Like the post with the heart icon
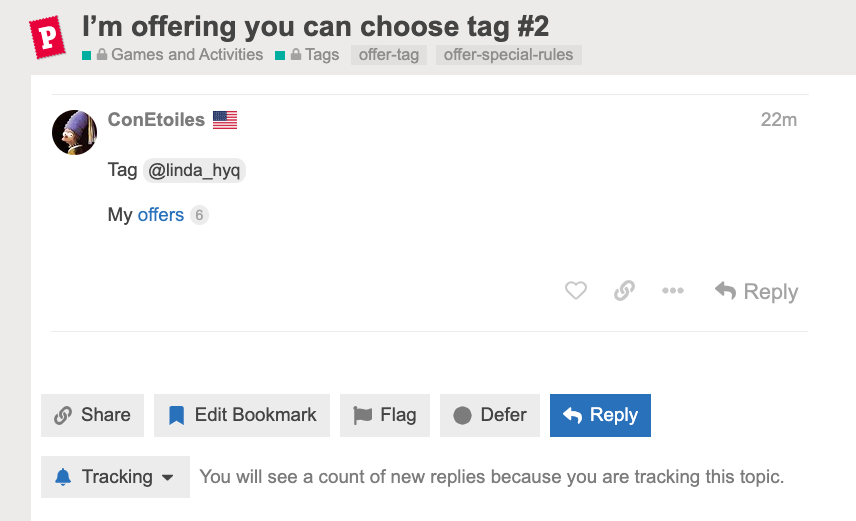Image resolution: width=856 pixels, height=521 pixels. coord(575,291)
